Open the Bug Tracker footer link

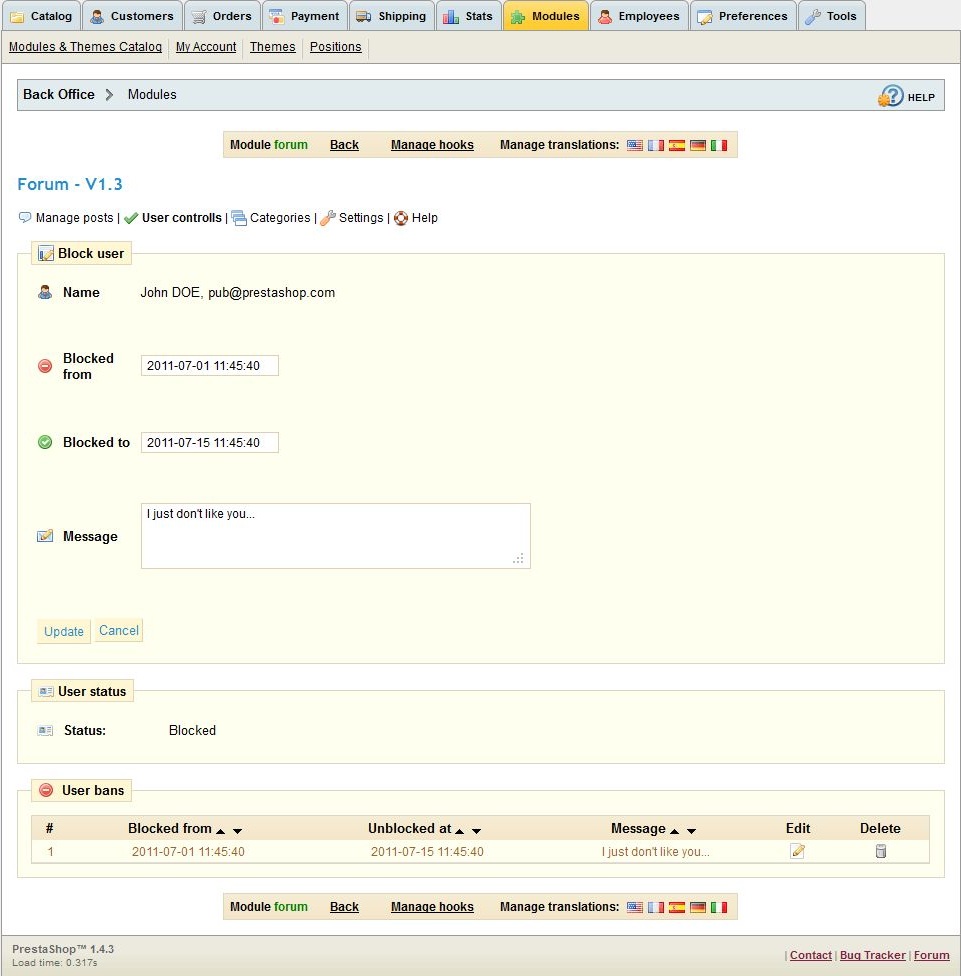[872, 955]
